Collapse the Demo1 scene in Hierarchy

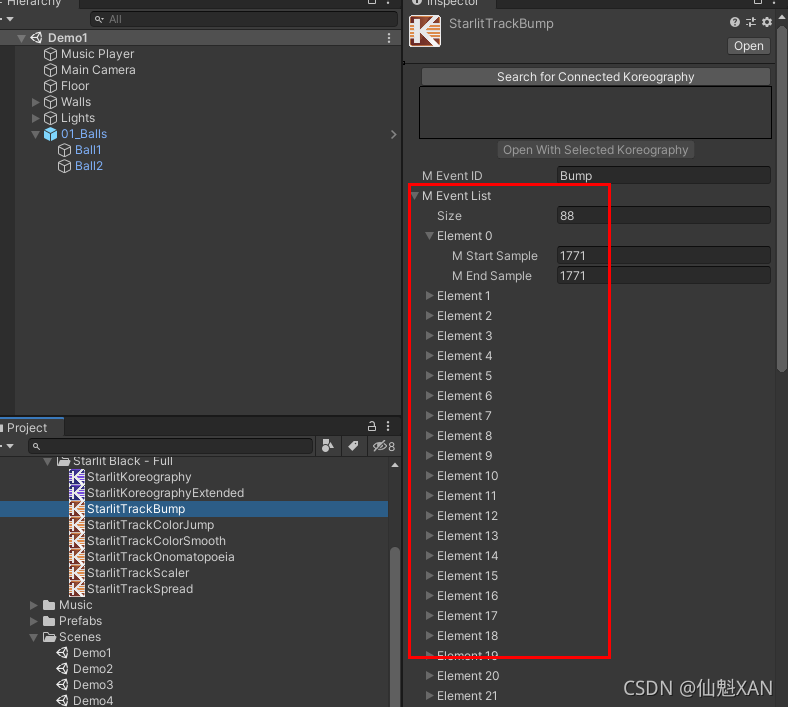(21, 38)
